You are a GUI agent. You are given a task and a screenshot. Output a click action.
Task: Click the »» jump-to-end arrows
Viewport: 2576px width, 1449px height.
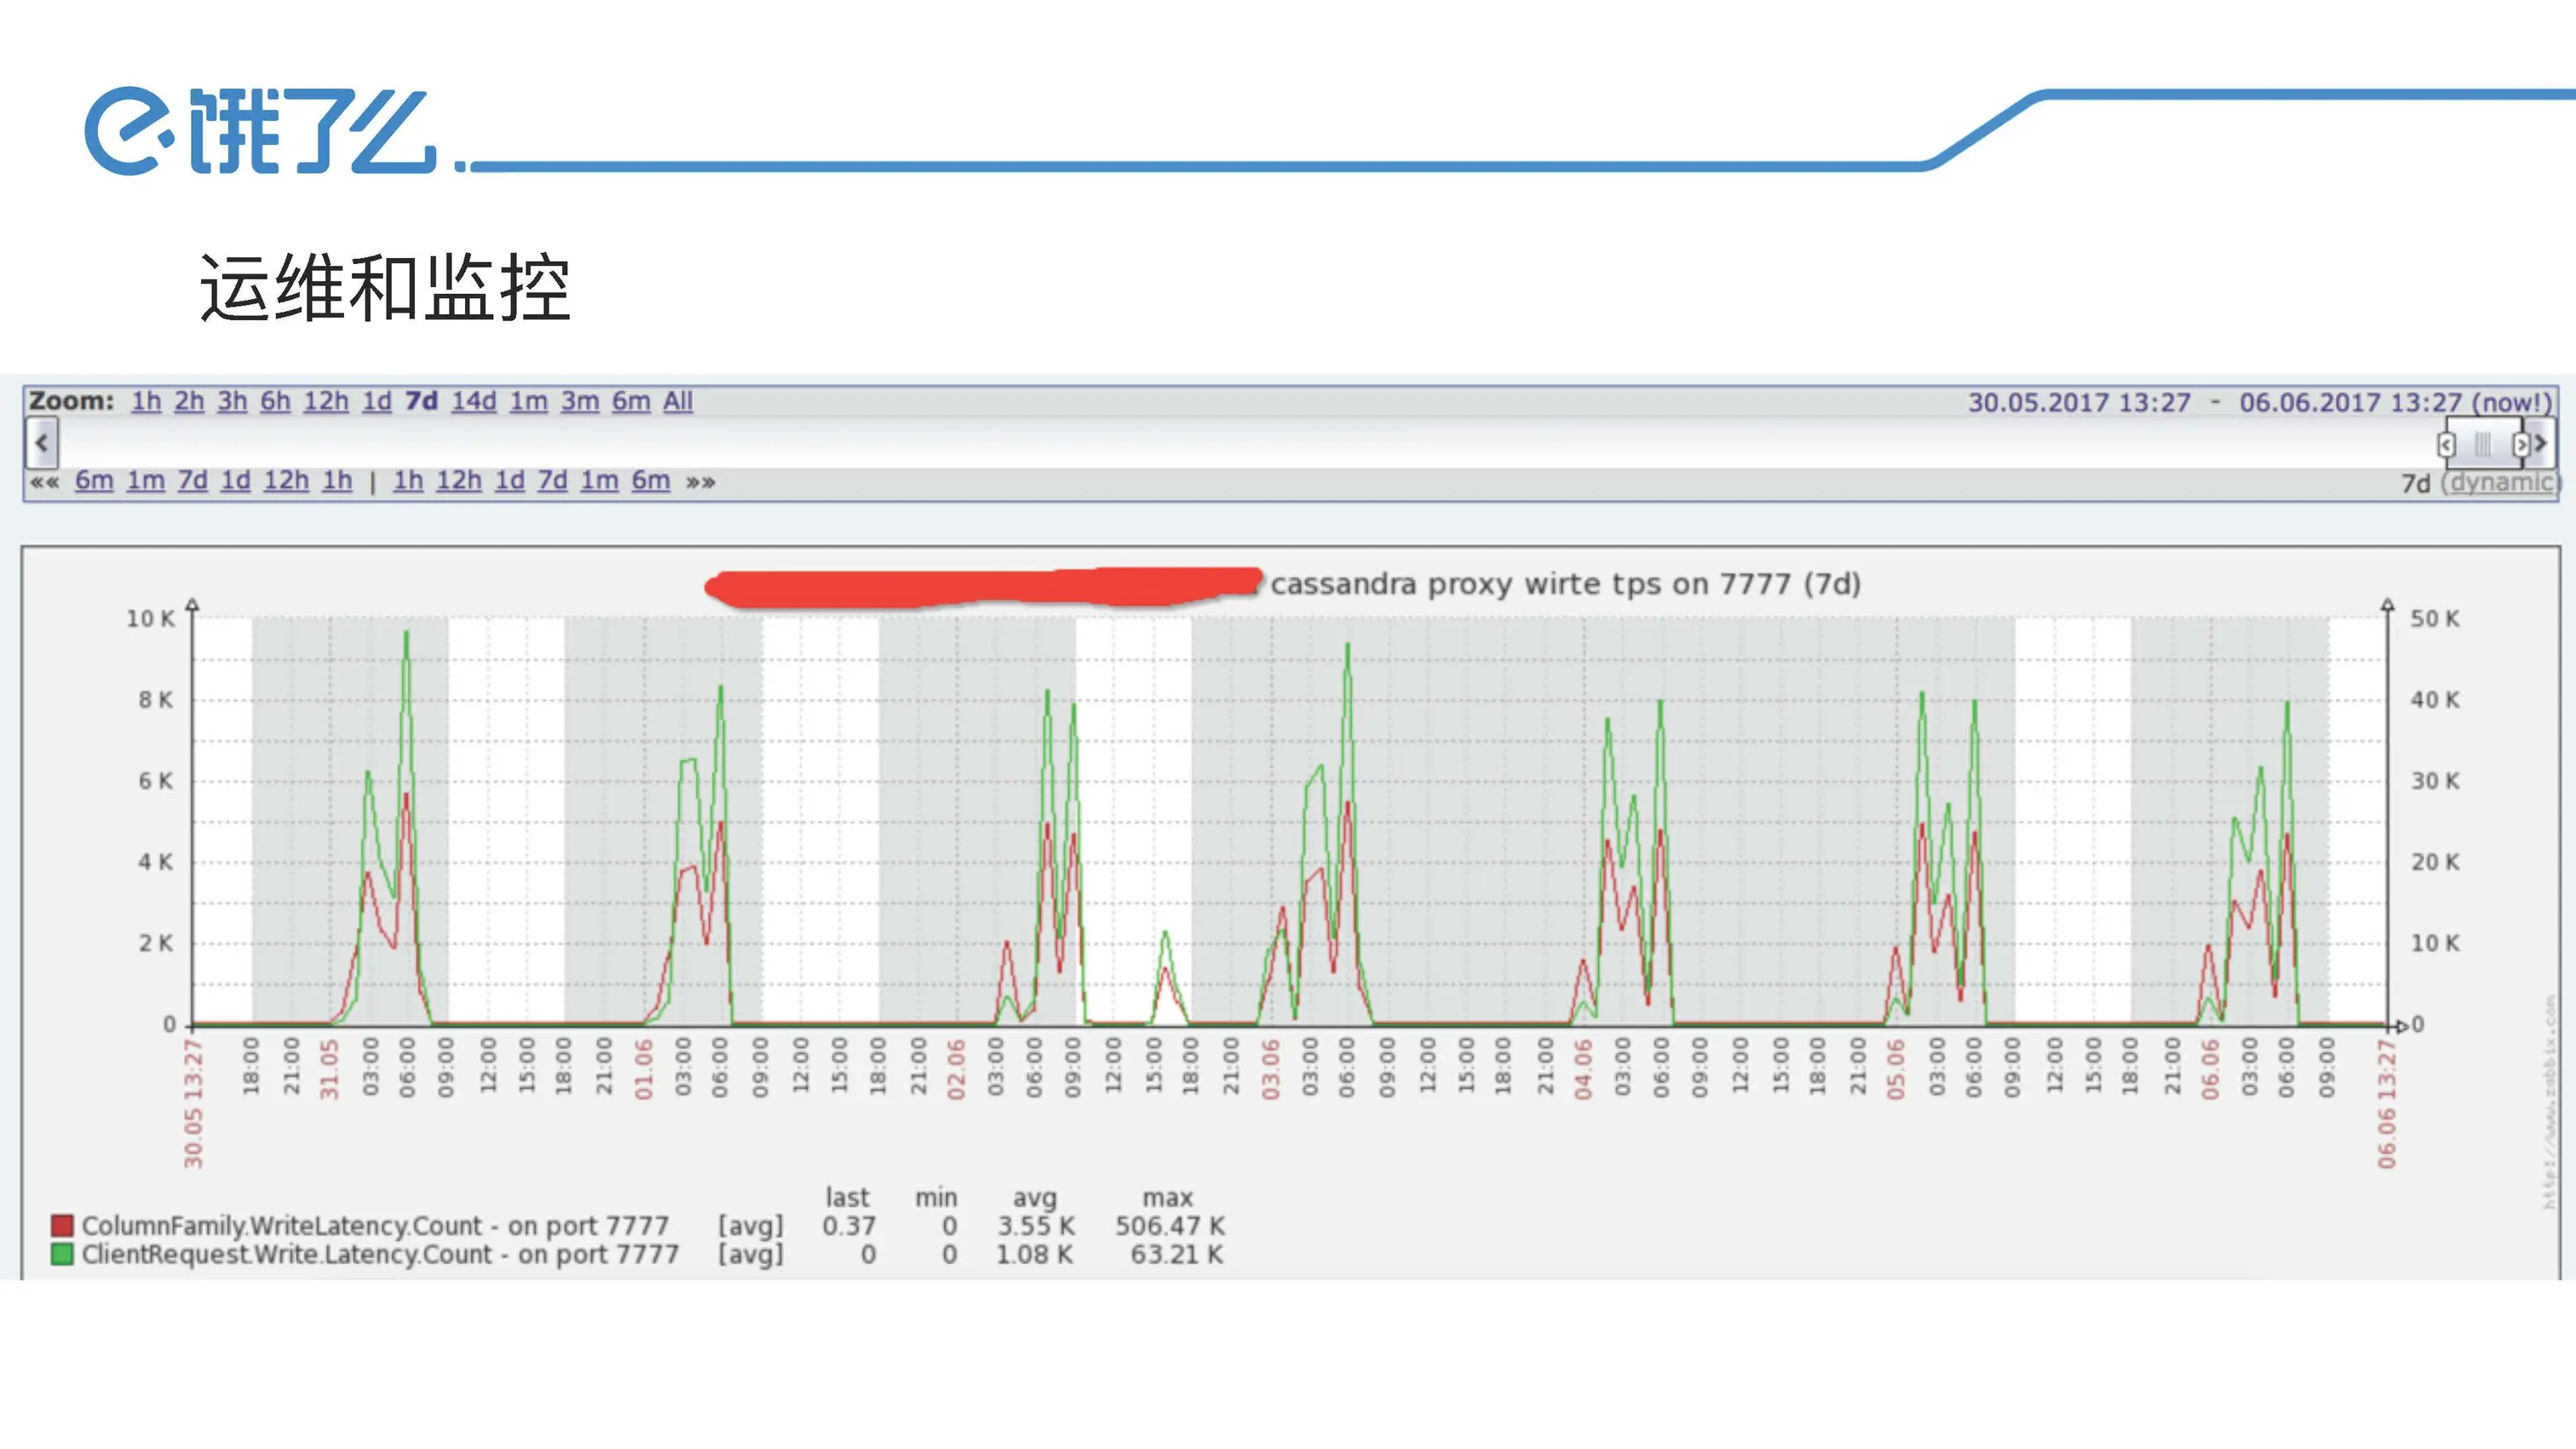coord(700,482)
